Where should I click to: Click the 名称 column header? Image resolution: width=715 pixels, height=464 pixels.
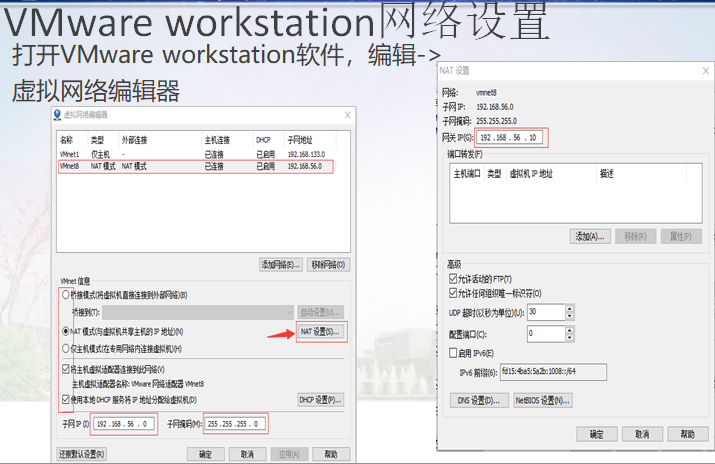tap(67, 140)
